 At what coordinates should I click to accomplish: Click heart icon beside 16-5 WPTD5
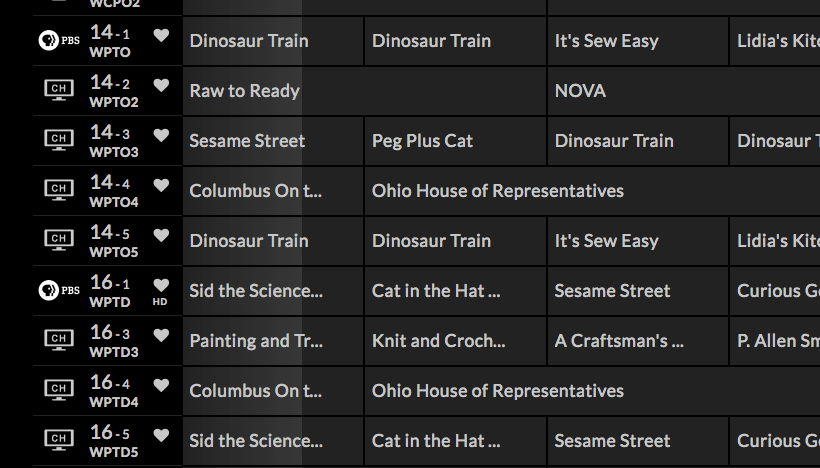(x=161, y=435)
